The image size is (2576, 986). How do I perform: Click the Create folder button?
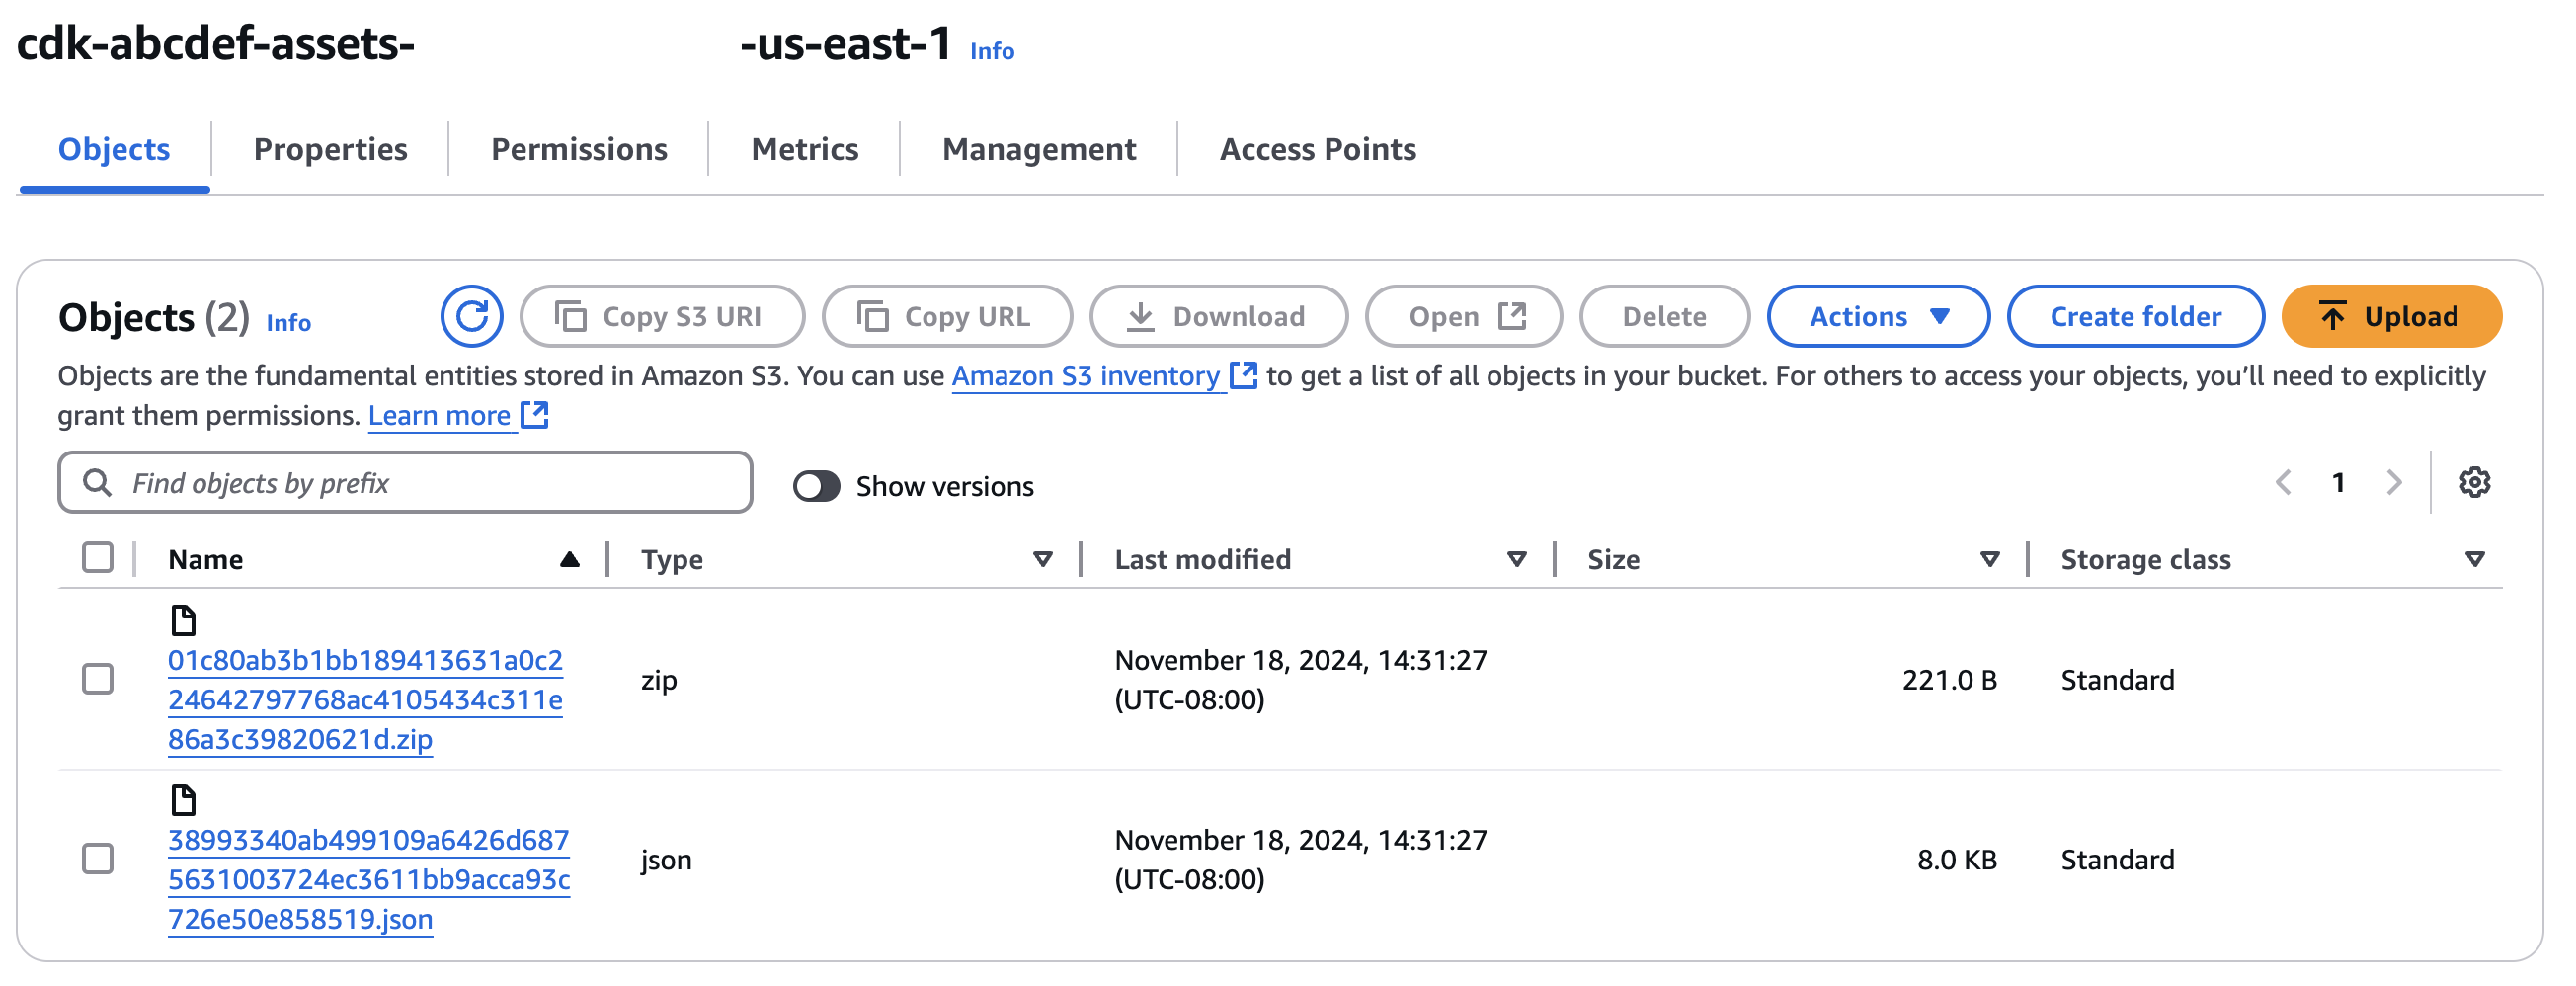pos(2136,317)
